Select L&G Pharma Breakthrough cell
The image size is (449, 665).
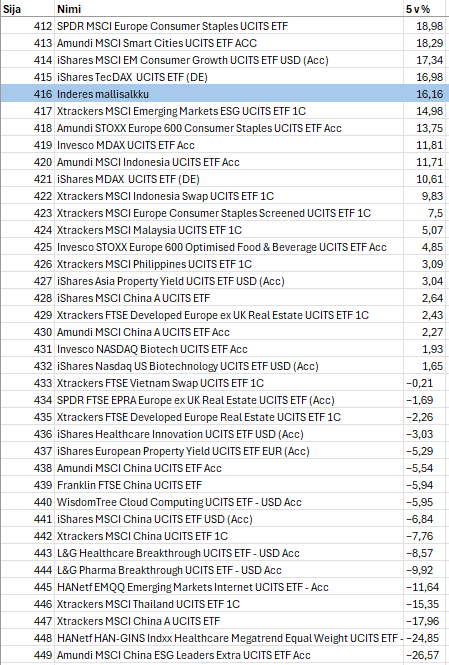229,570
